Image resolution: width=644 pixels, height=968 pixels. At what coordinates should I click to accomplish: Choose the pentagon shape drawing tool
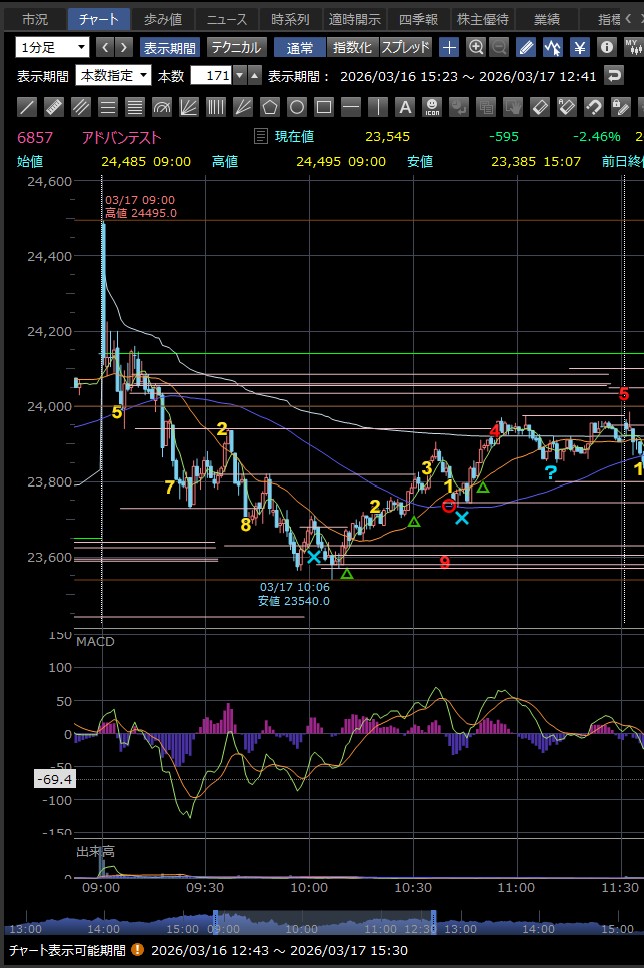[270, 107]
